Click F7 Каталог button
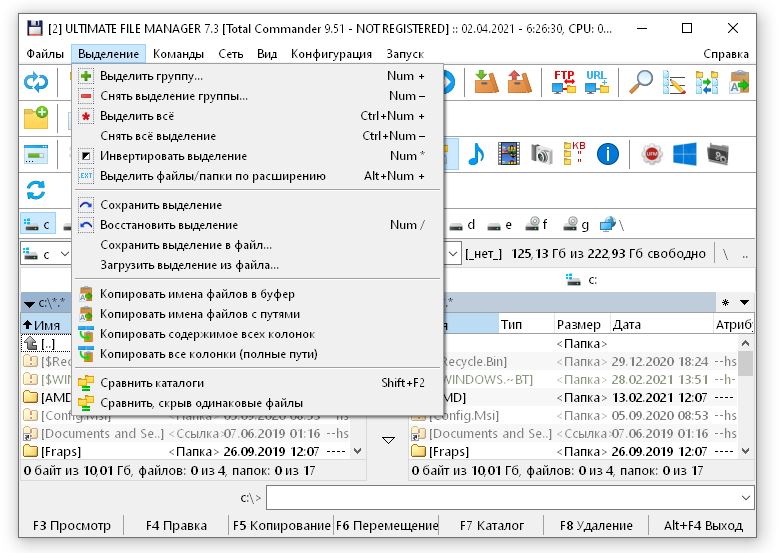783x553 pixels. (491, 526)
